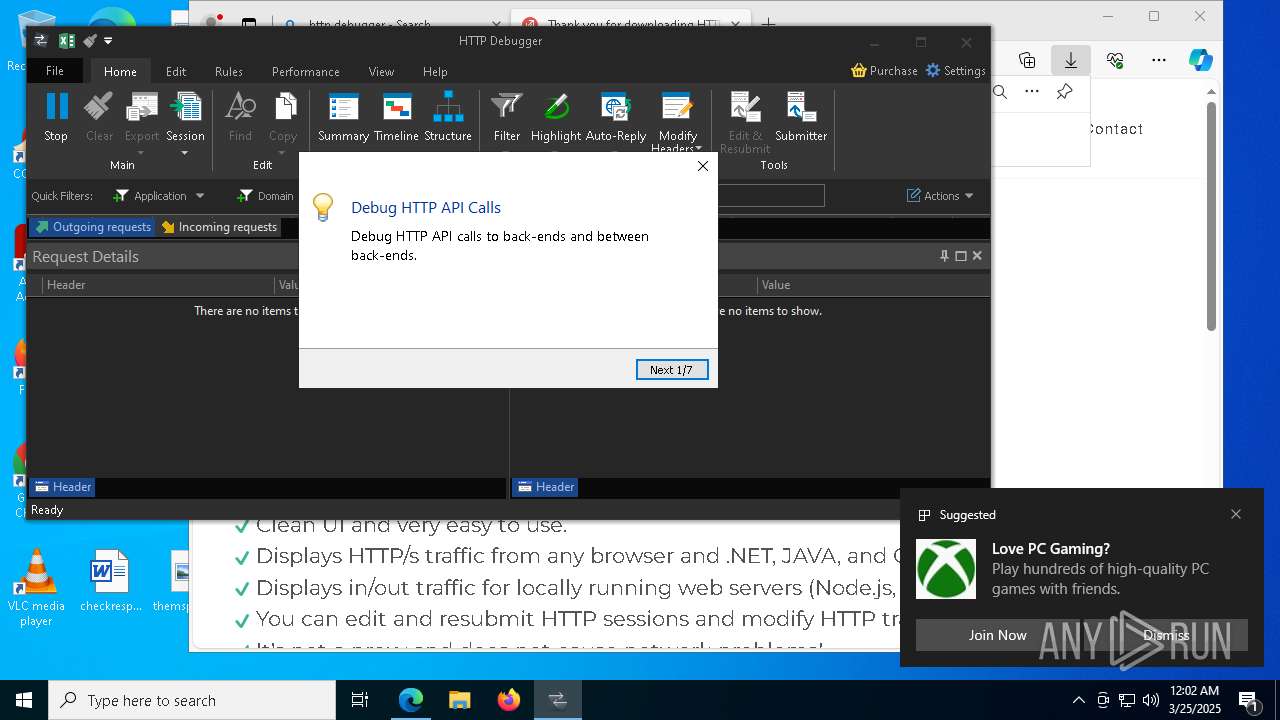This screenshot has height=720, width=1280.
Task: Open the Timeline view icon
Action: pos(396,107)
